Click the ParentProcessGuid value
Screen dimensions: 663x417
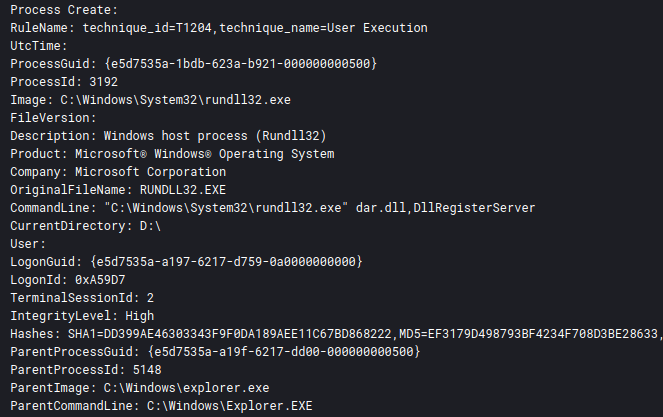pyautogui.click(x=284, y=352)
